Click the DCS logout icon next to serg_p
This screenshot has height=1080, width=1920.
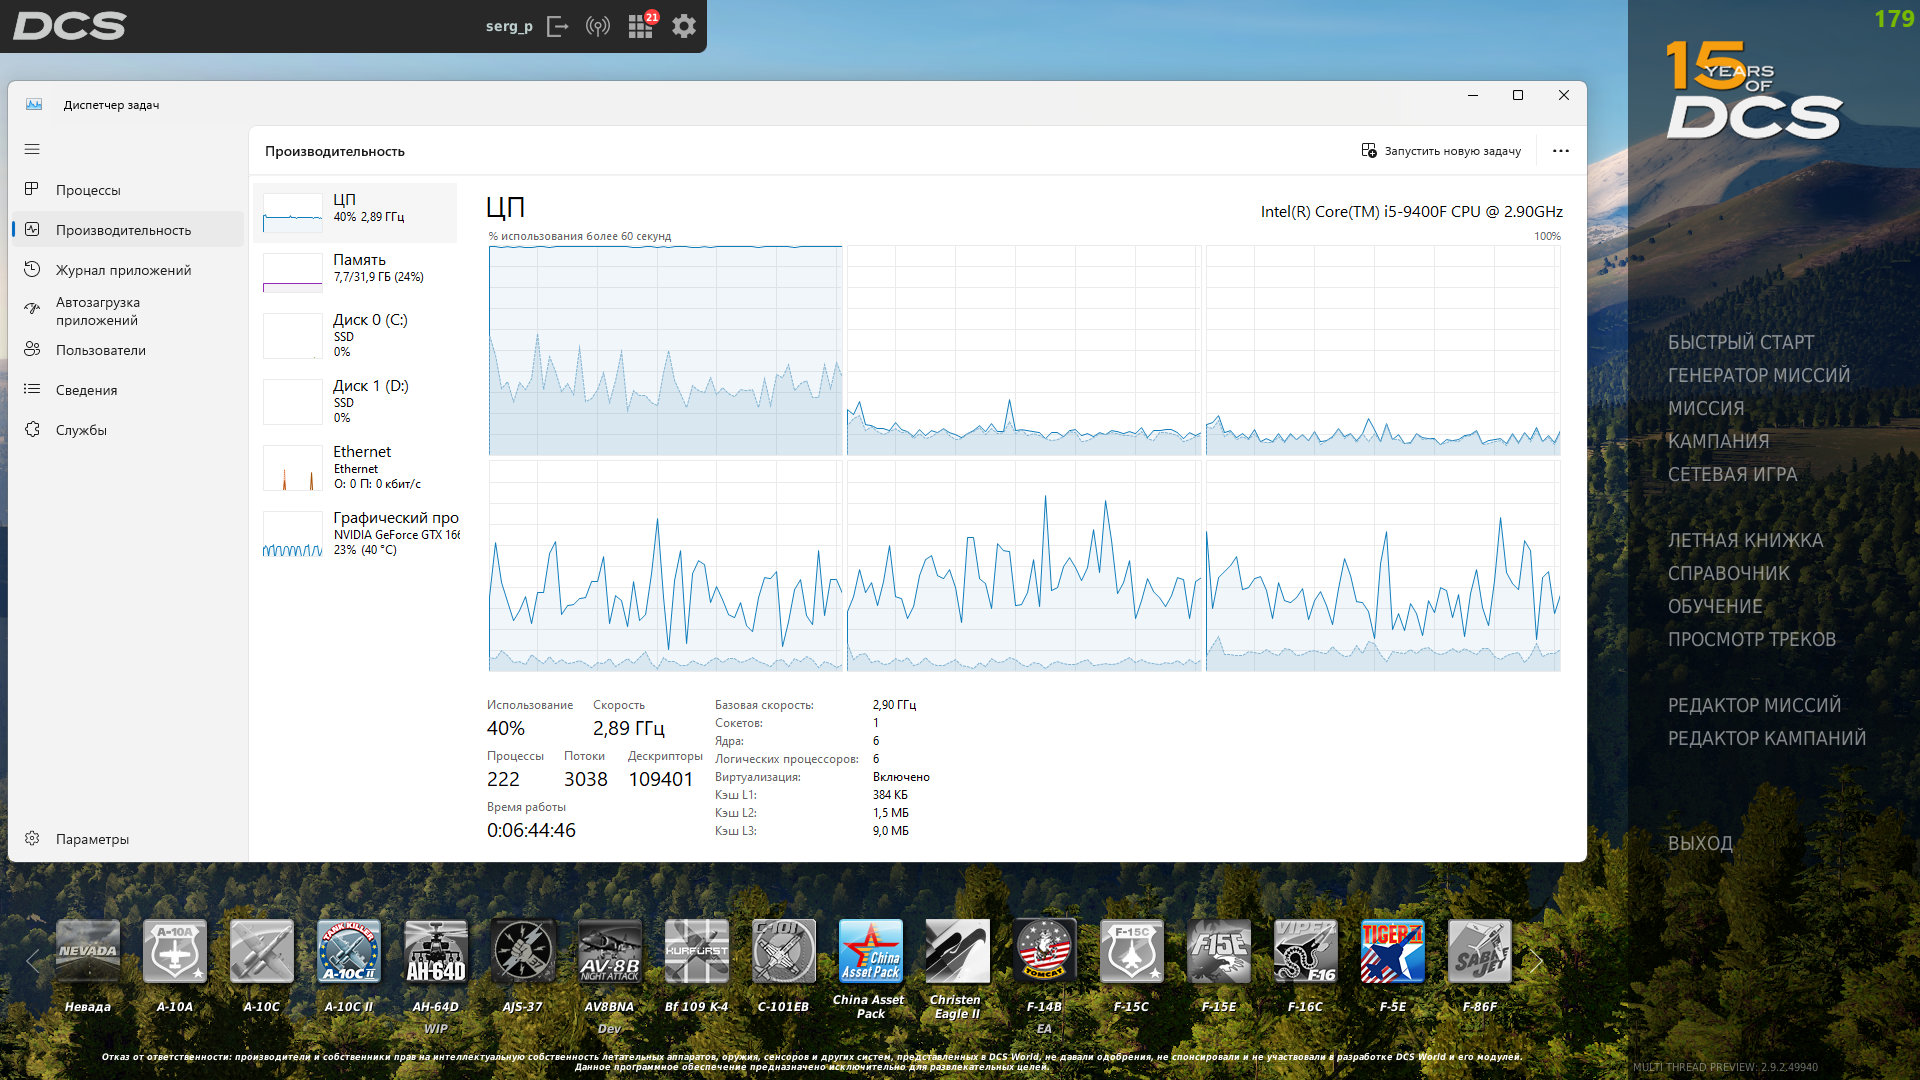(558, 26)
